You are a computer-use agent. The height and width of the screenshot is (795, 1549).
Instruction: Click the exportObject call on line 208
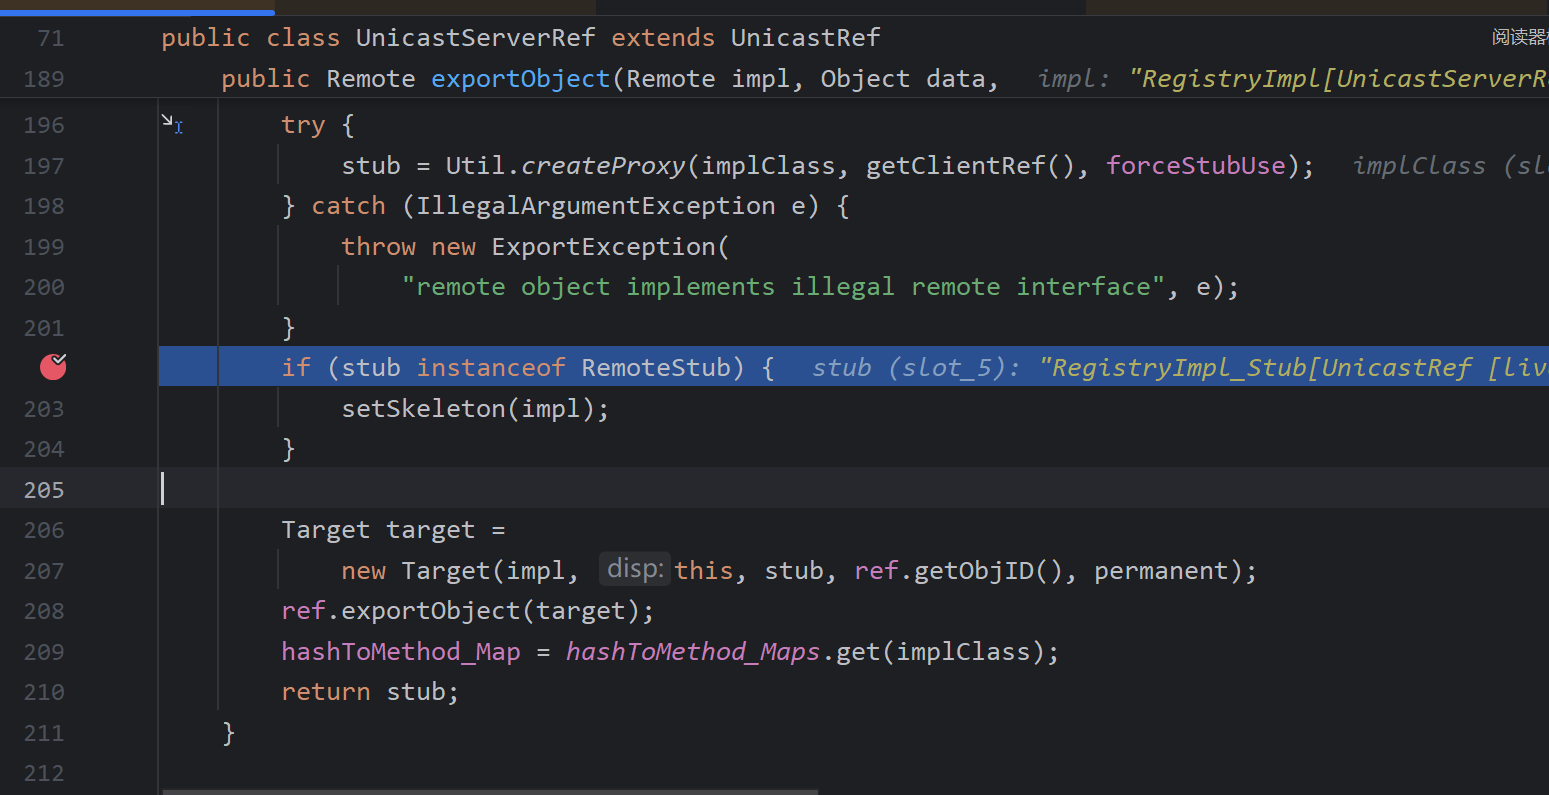[x=431, y=611]
